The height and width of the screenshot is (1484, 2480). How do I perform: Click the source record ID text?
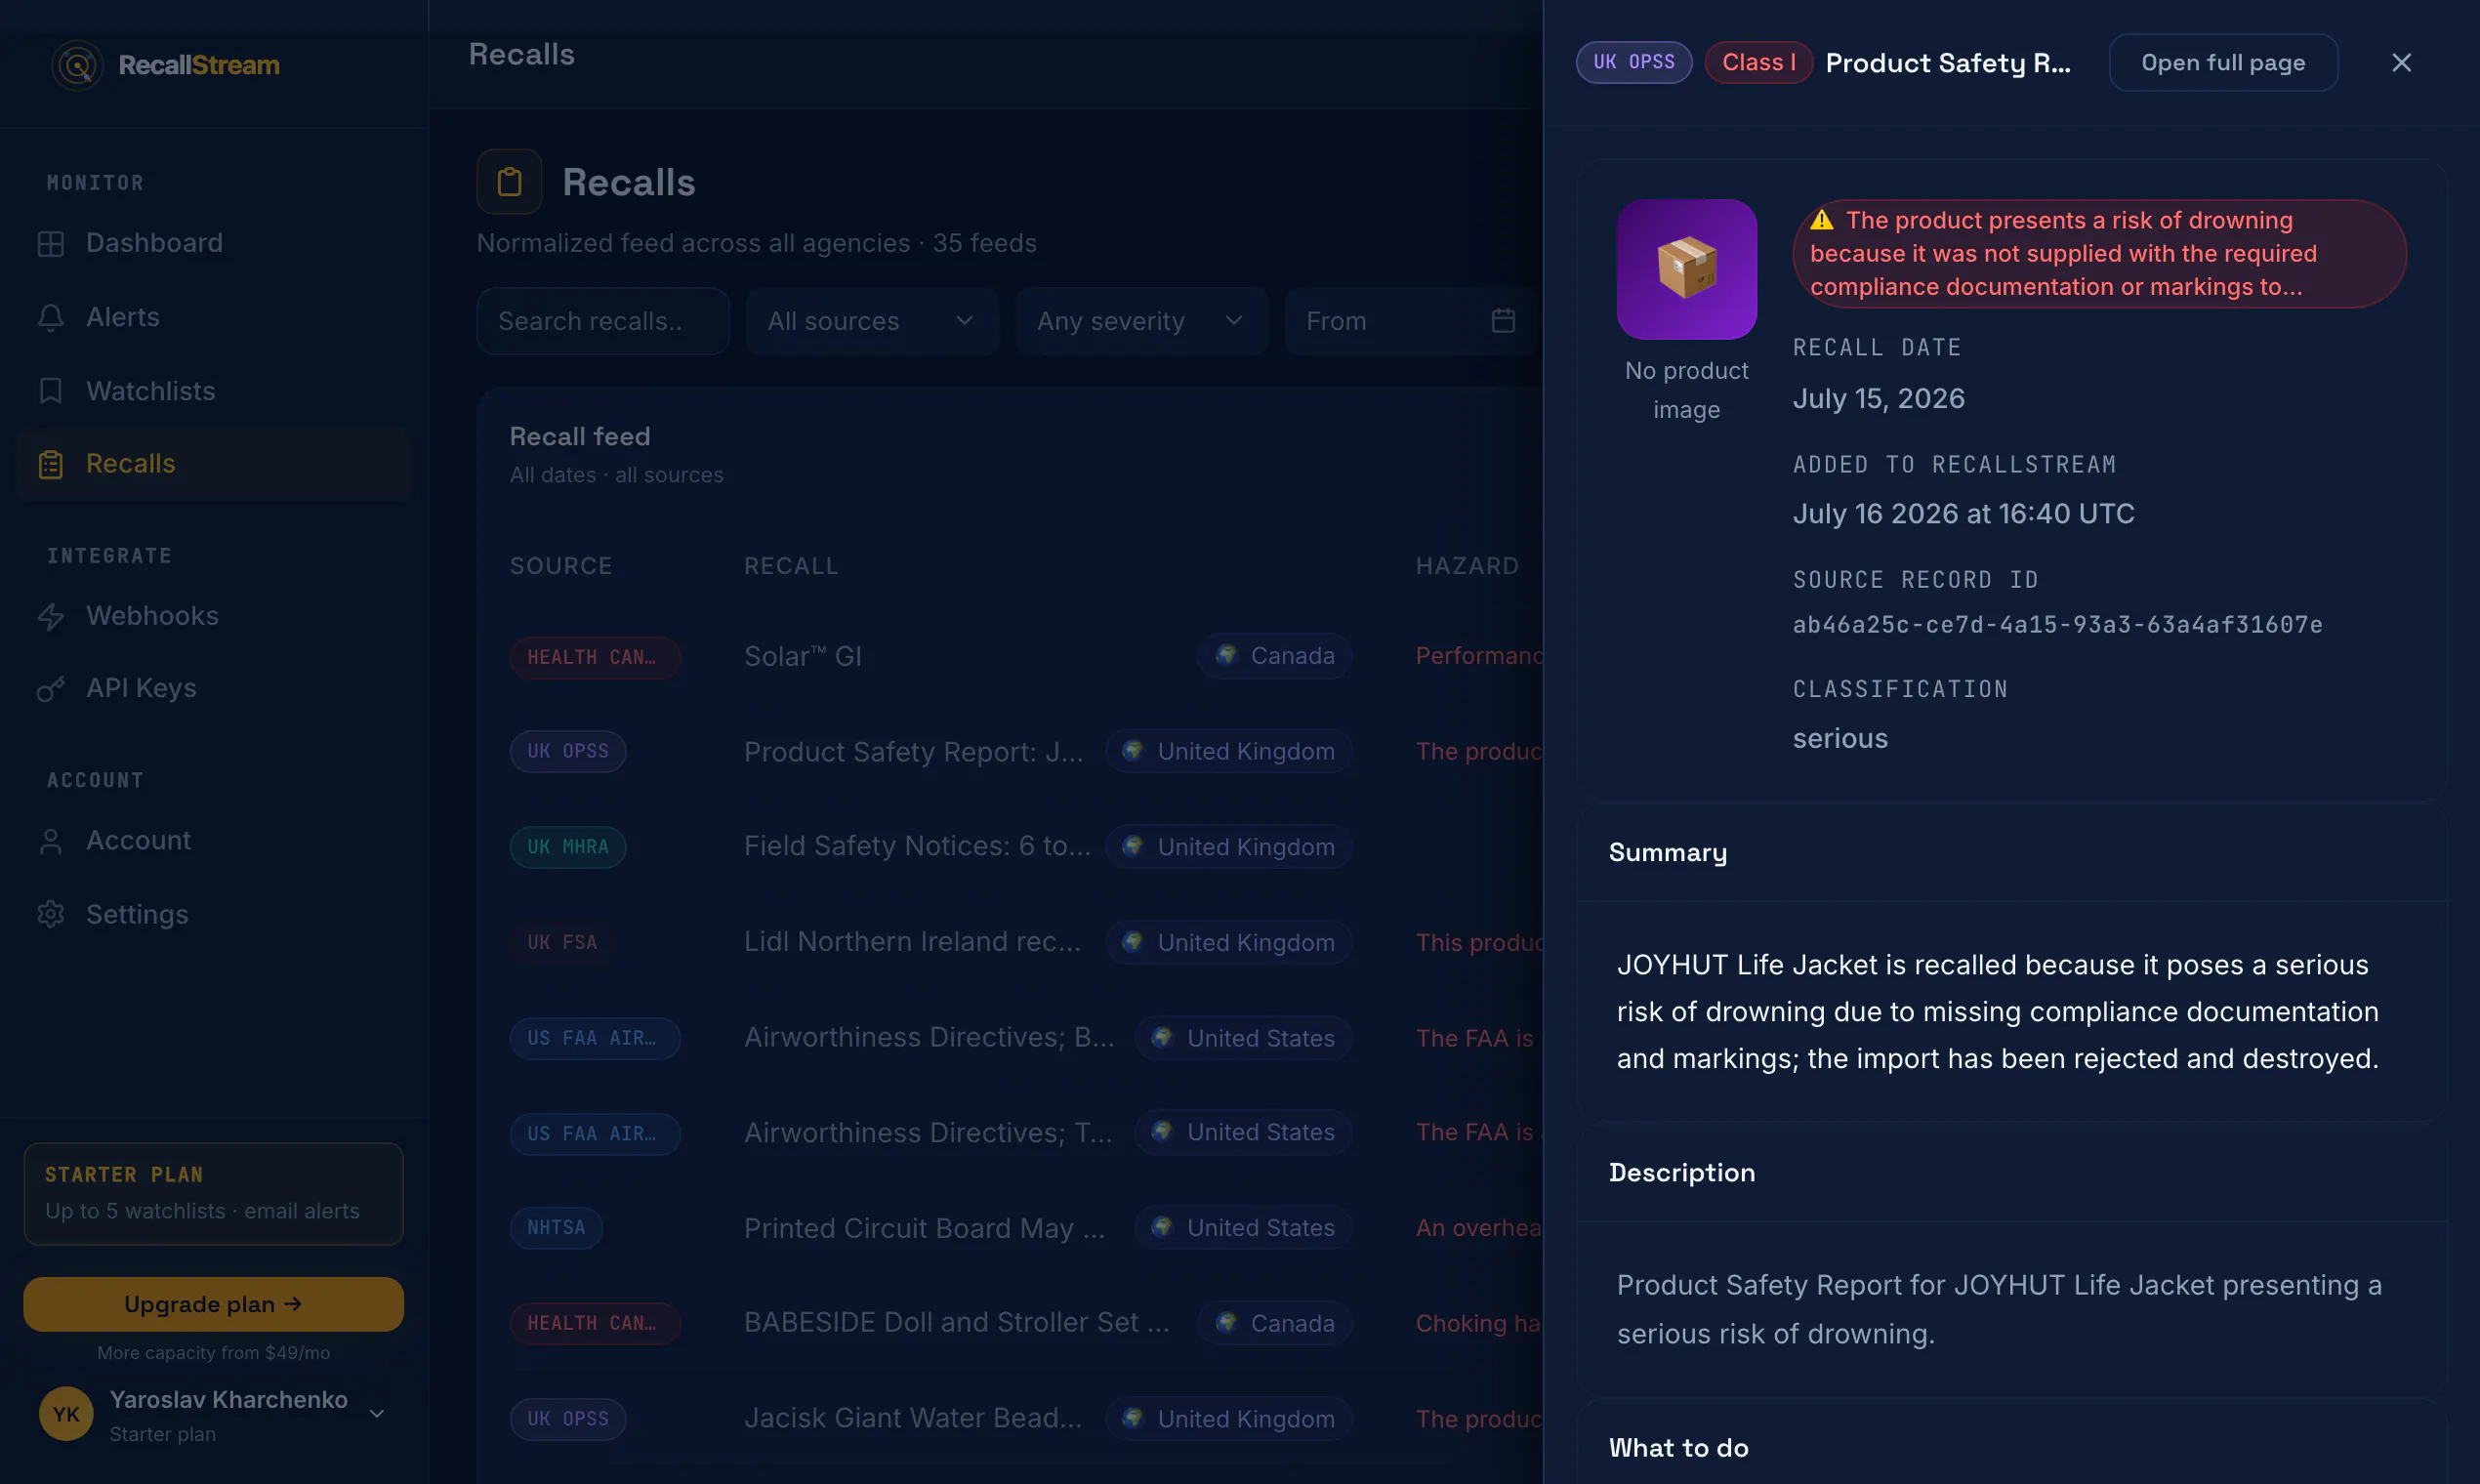pos(2057,625)
